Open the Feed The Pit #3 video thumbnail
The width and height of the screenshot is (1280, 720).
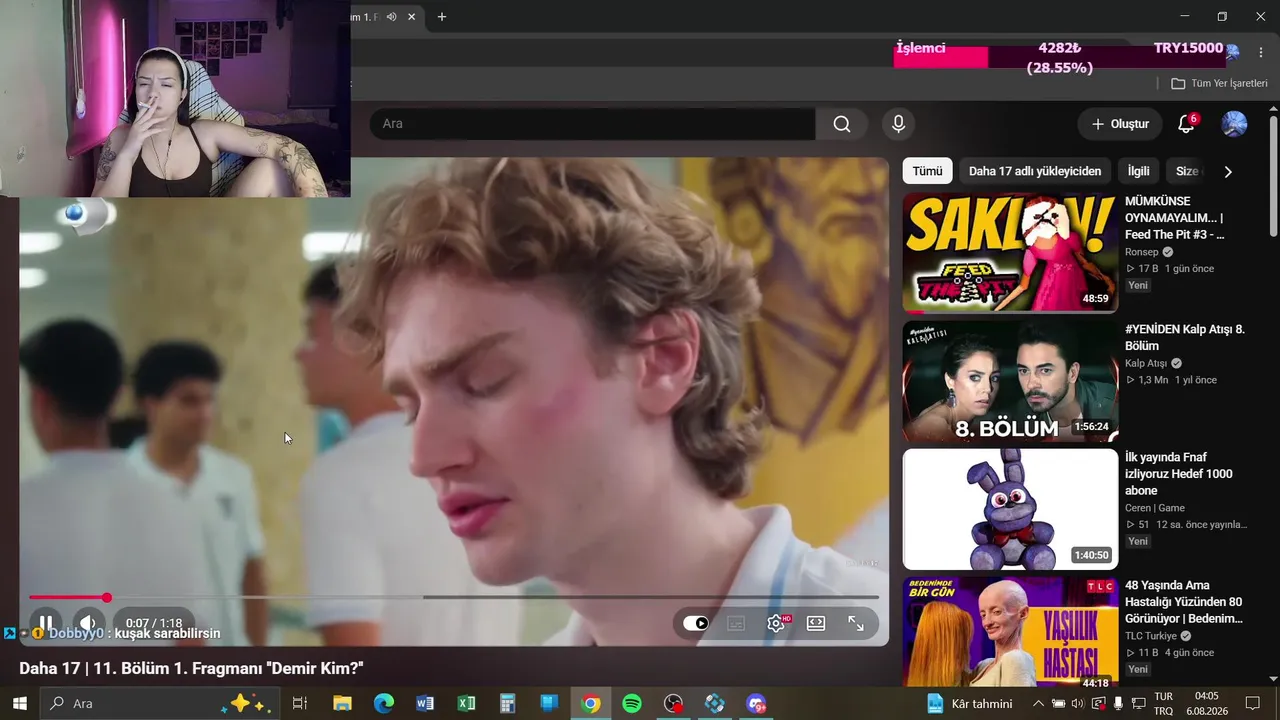point(1010,252)
